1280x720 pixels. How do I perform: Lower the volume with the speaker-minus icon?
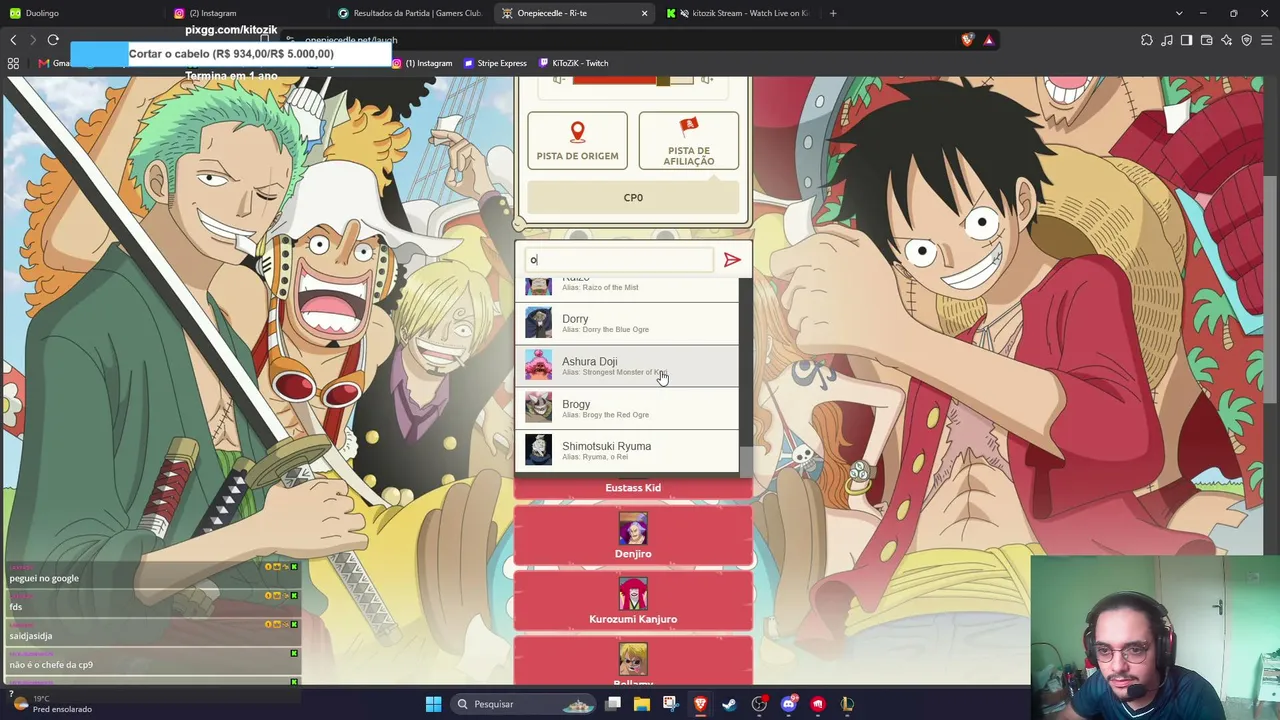pos(558,79)
